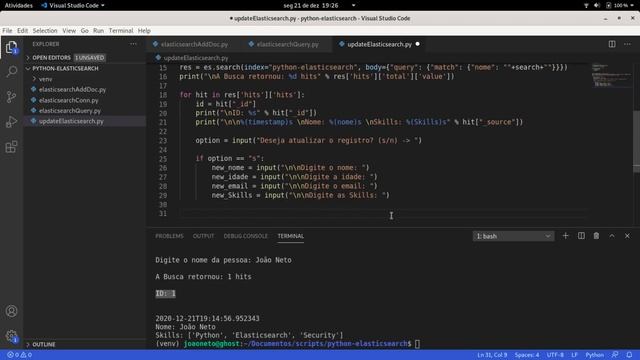Click errors and warnings status indicator

tap(20, 355)
